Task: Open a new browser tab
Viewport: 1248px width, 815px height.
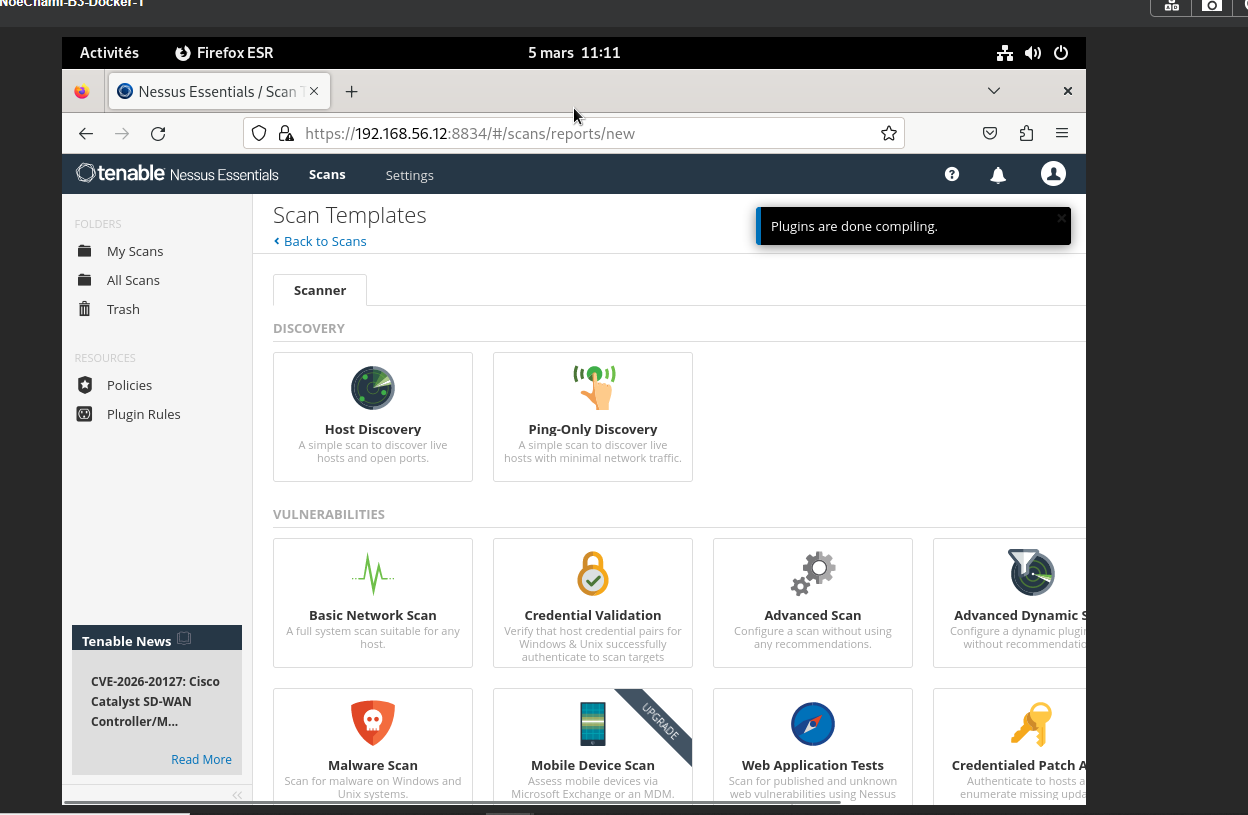Action: click(351, 91)
